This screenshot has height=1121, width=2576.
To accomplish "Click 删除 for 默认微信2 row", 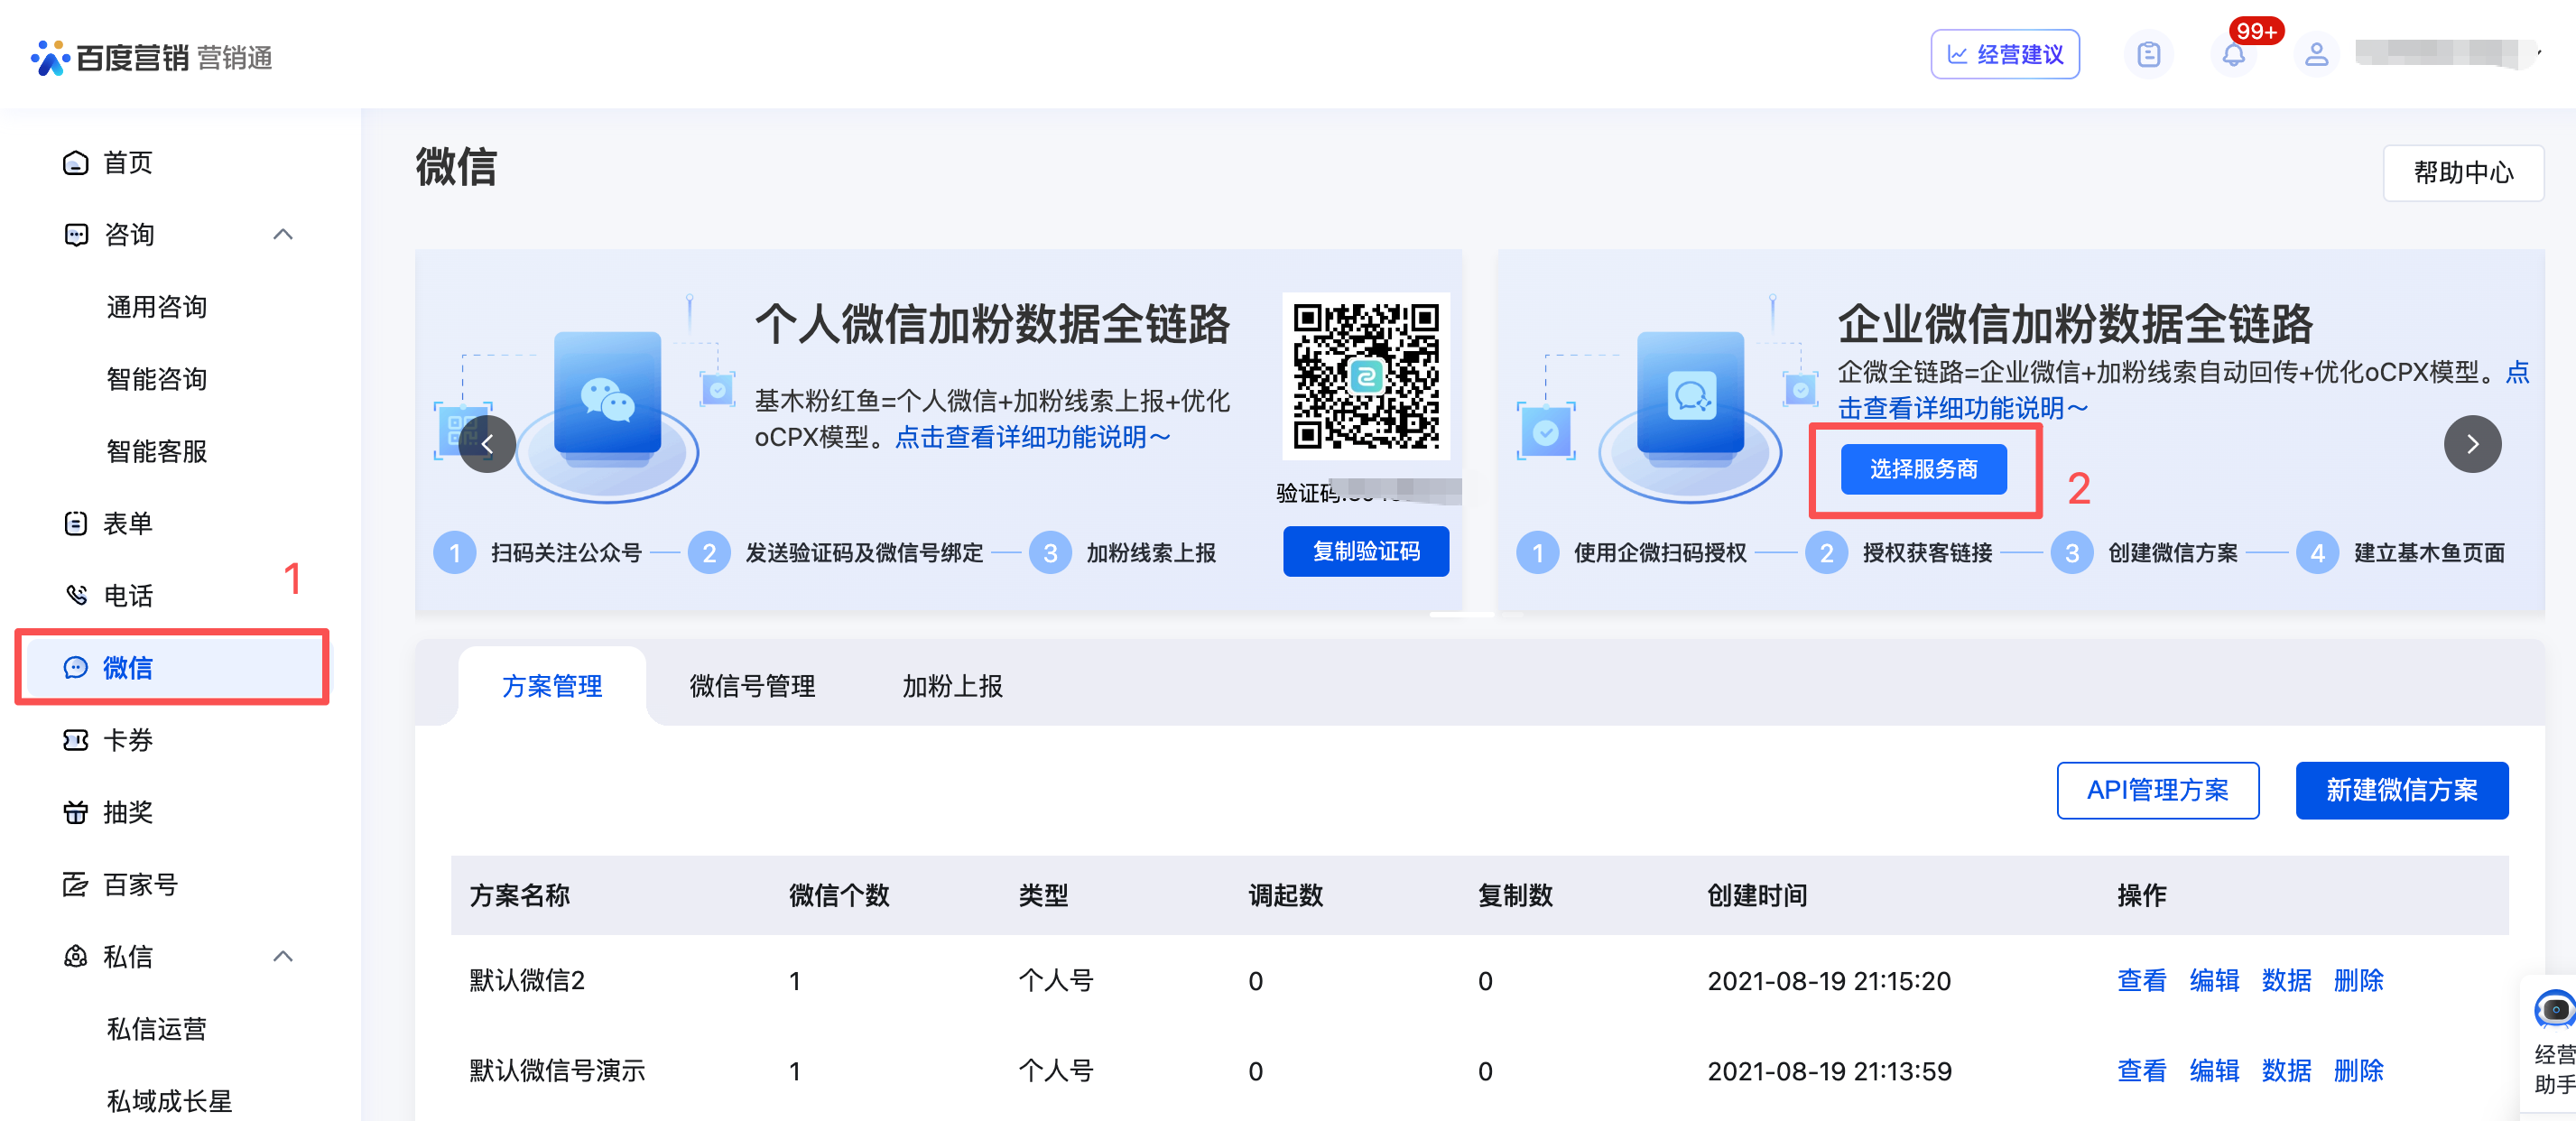I will (2359, 981).
